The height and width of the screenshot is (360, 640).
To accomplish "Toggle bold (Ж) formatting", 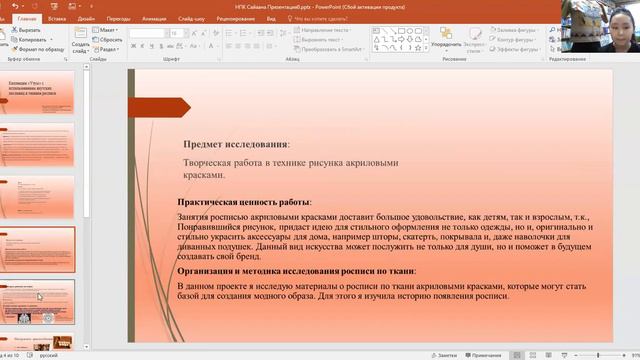I will pyautogui.click(x=133, y=46).
